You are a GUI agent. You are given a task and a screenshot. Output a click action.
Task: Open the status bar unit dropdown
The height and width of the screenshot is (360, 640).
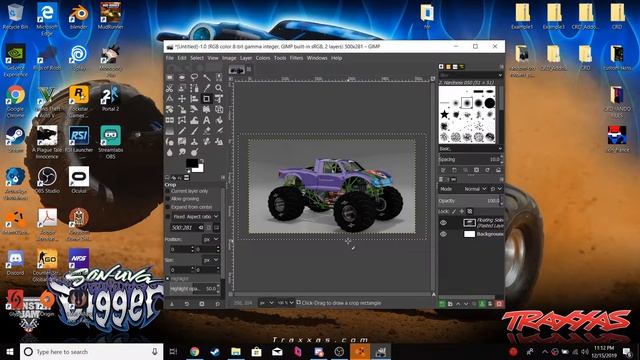(x=266, y=303)
